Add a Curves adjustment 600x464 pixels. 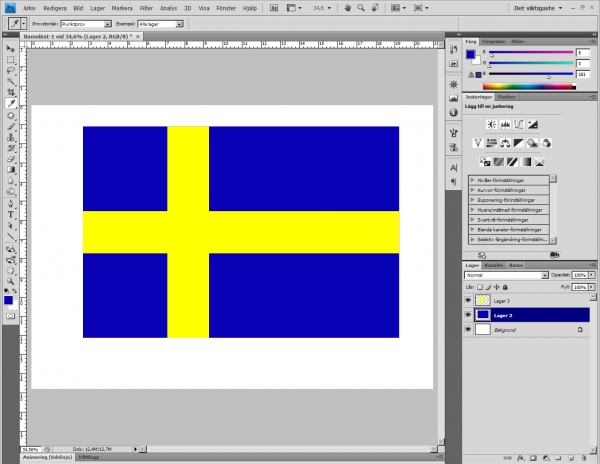coord(519,124)
